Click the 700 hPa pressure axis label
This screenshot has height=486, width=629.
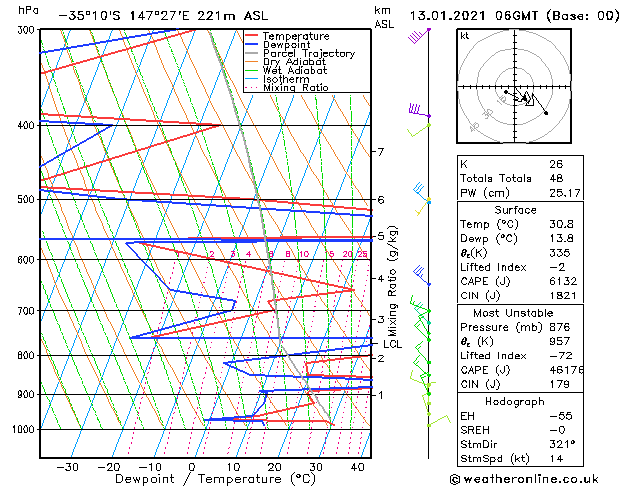tap(28, 311)
